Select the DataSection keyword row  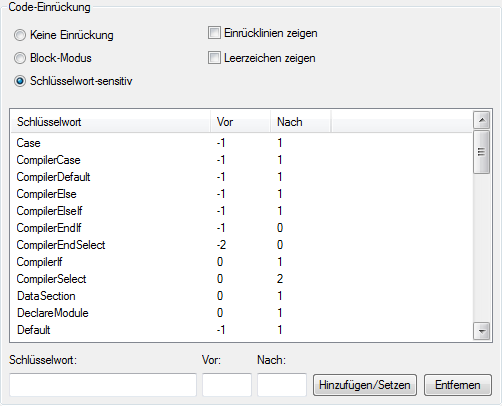[x=242, y=296]
